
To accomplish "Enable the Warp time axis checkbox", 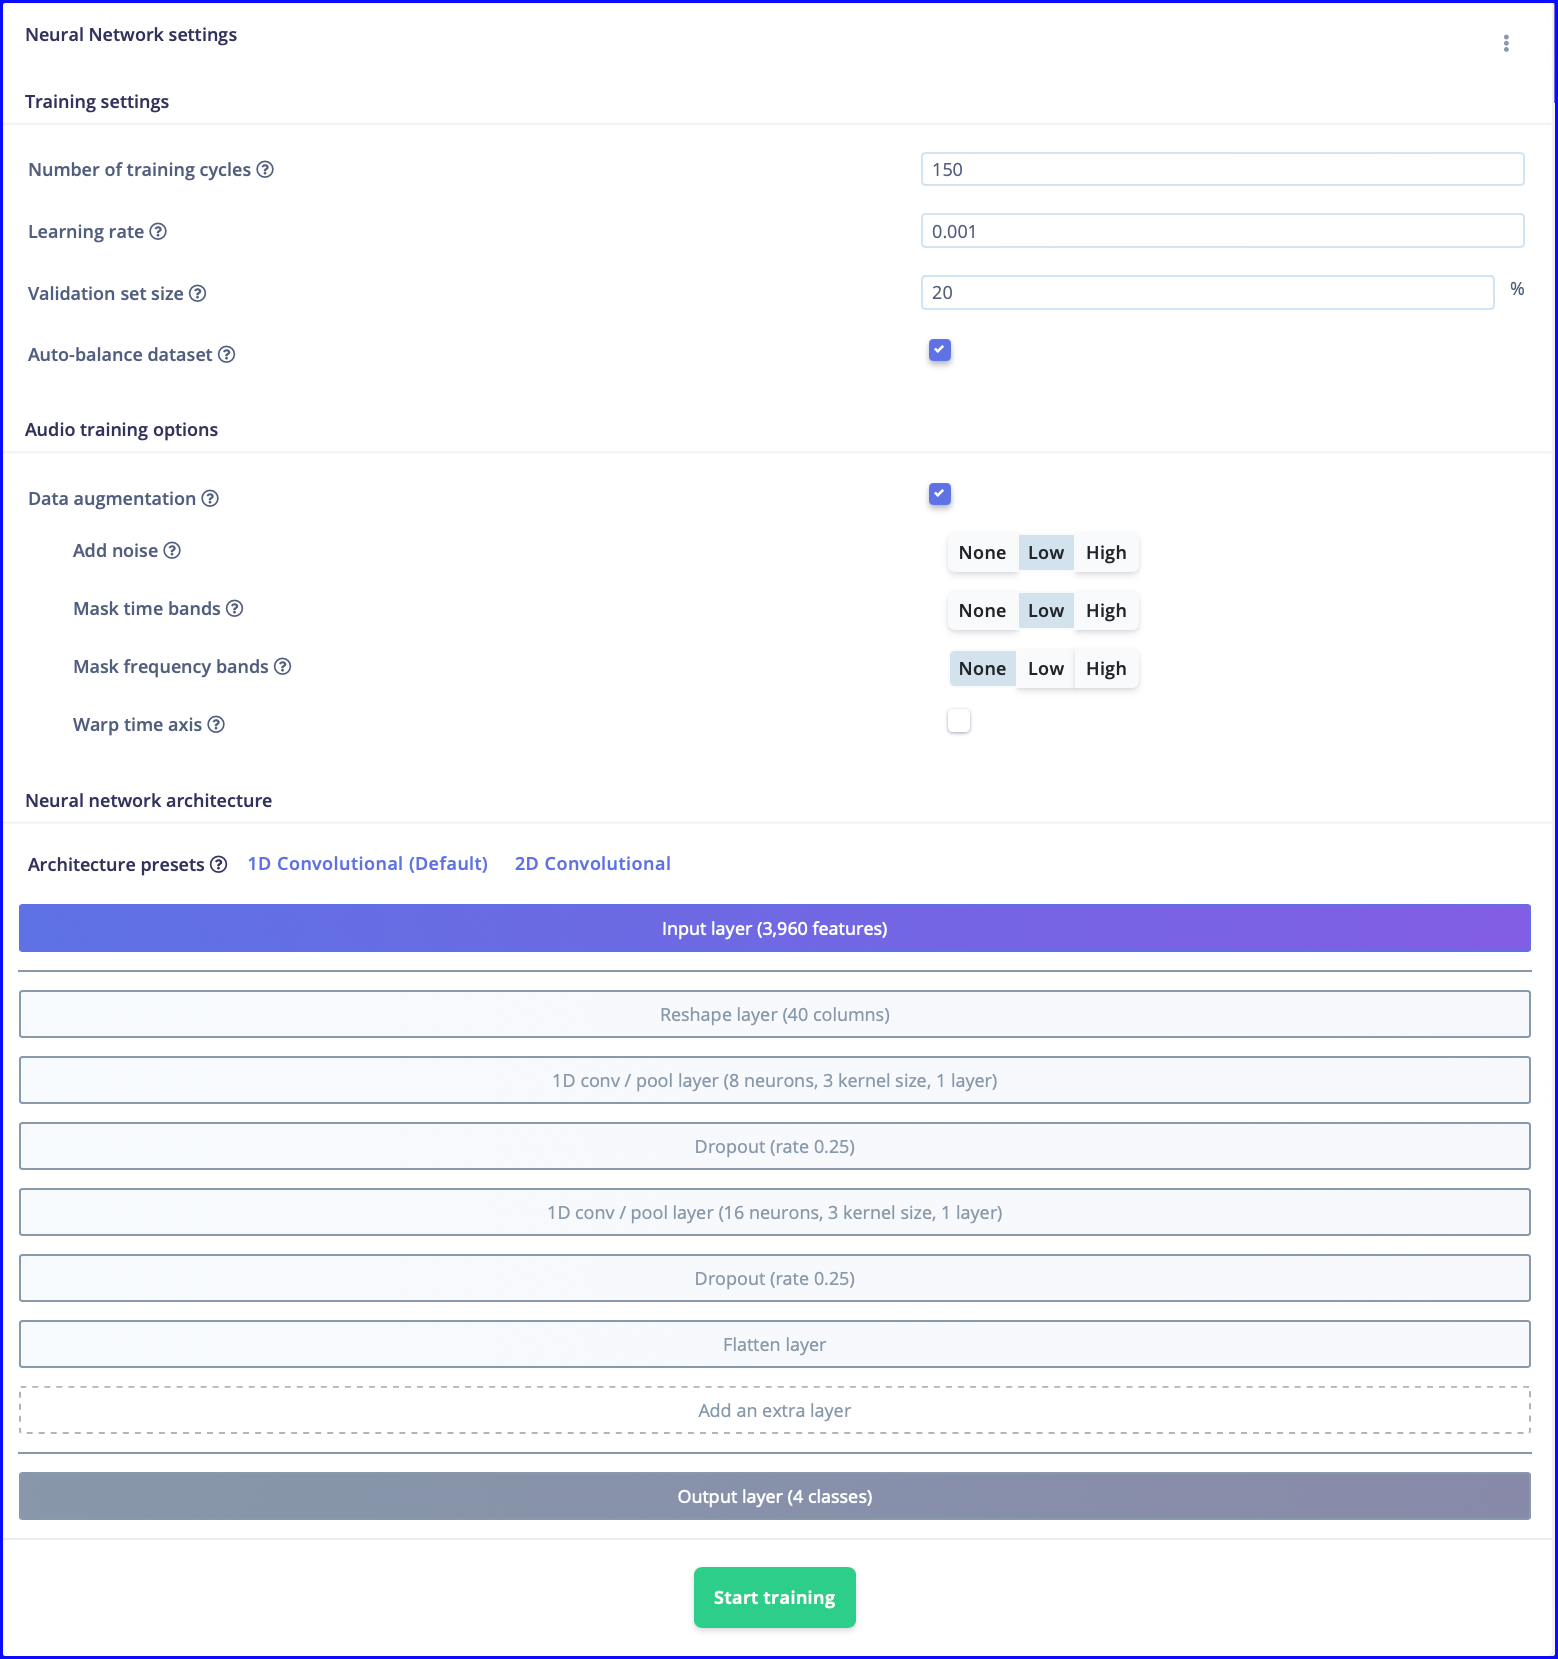I will coord(959,721).
